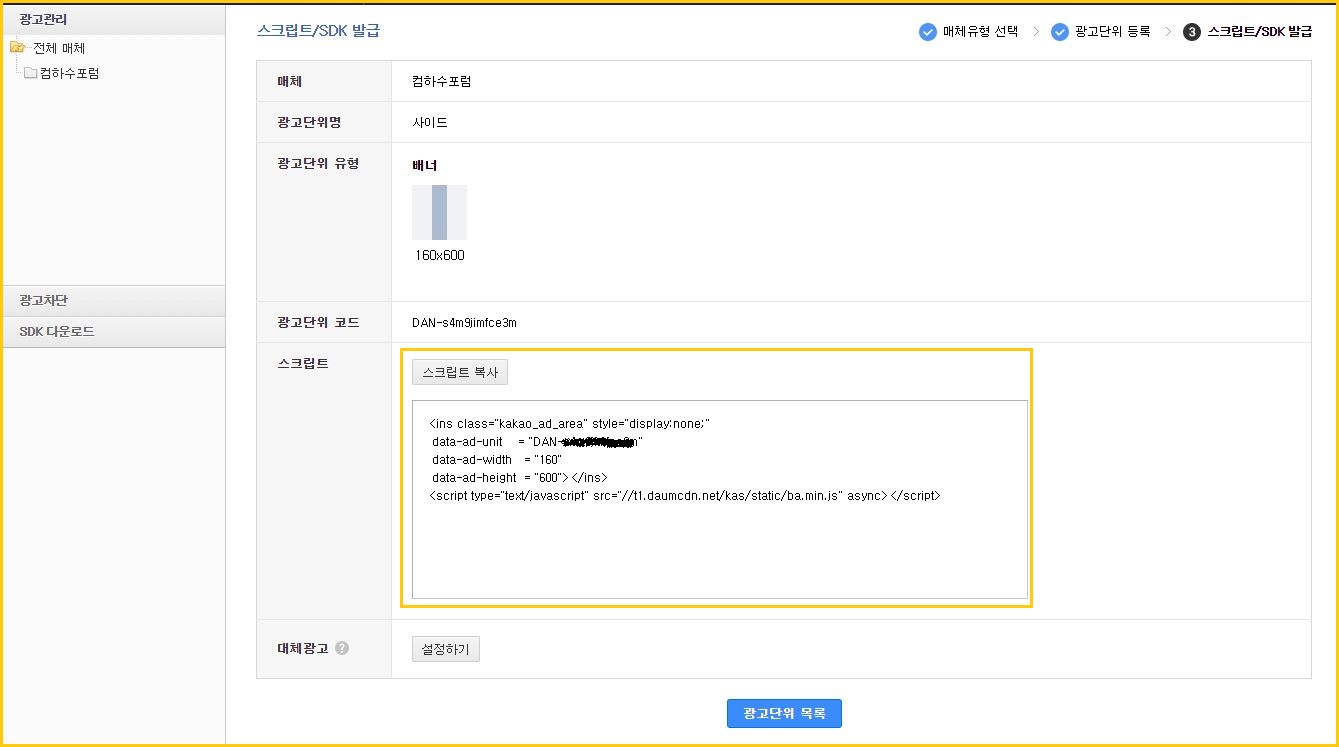
Task: Click the 광고단위 등록 step checkmark icon
Action: pos(1060,32)
